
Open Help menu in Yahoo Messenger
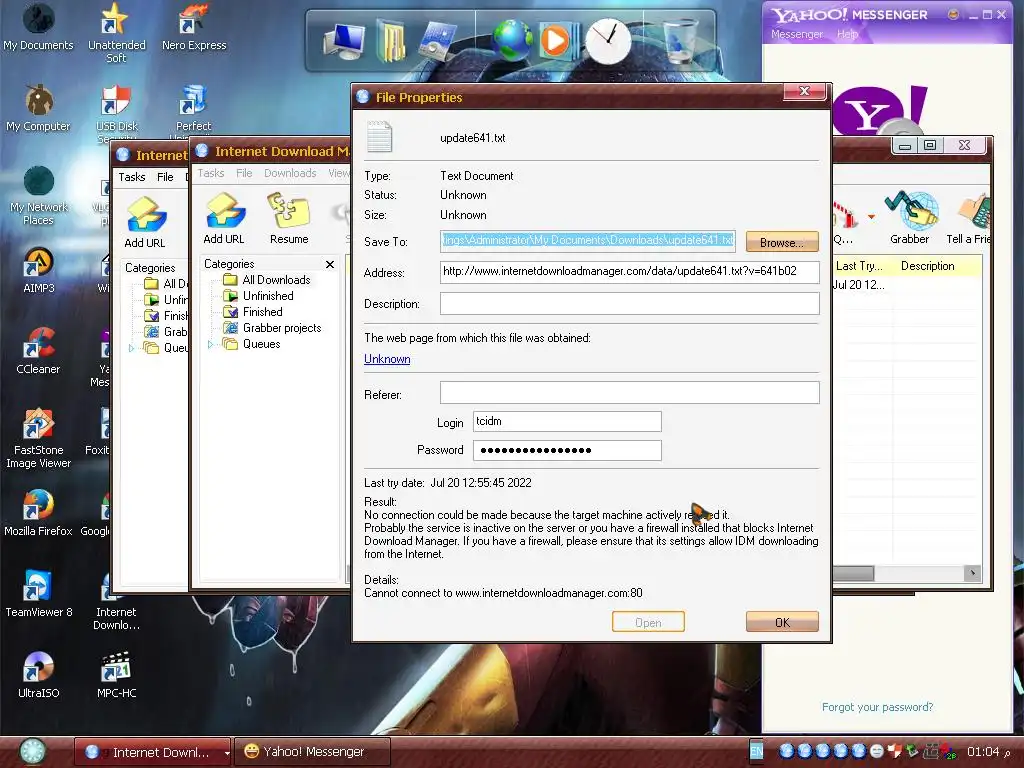pyautogui.click(x=847, y=34)
